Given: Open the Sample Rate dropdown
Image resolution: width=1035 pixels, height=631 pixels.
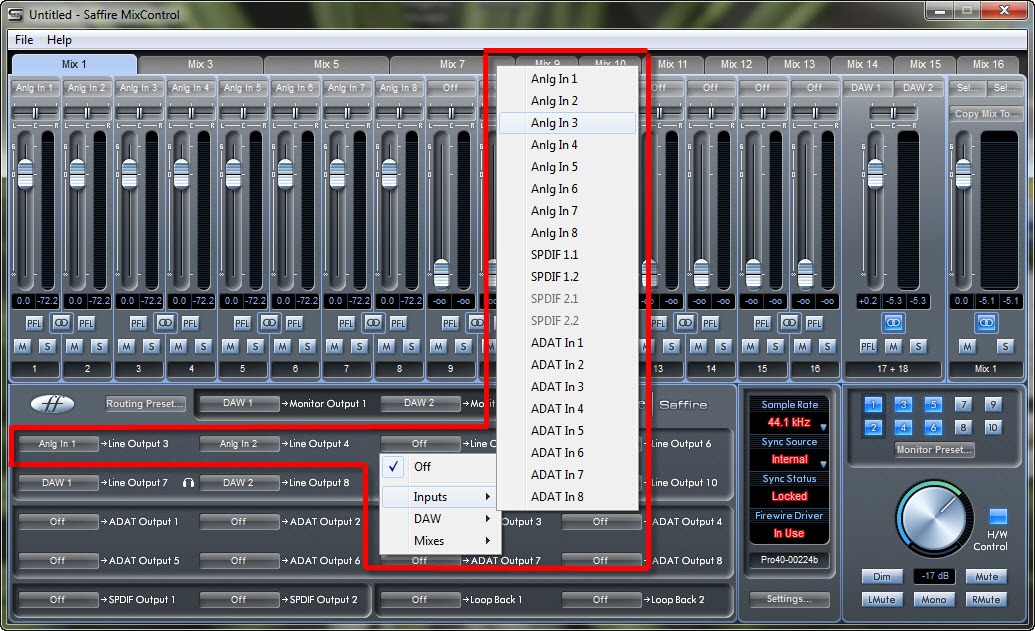Looking at the screenshot, I should (x=790, y=422).
